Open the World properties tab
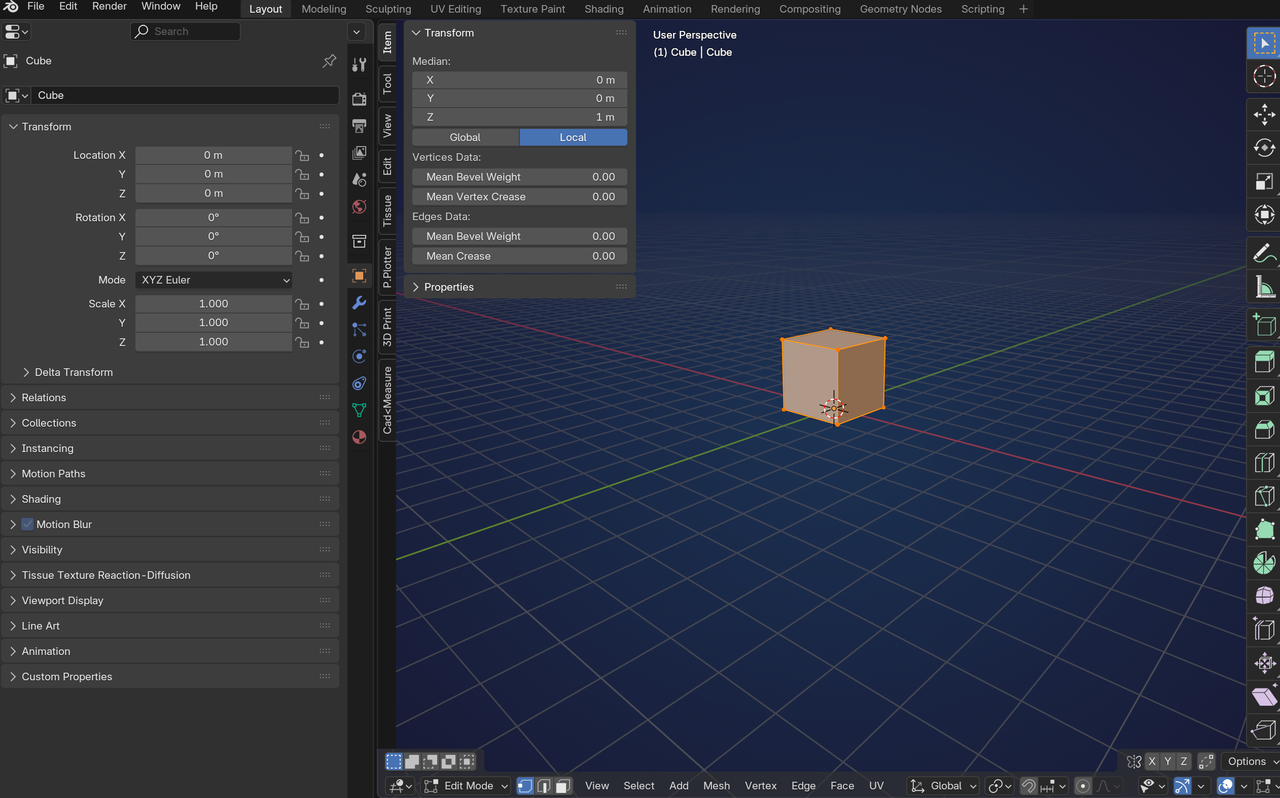 click(x=359, y=207)
